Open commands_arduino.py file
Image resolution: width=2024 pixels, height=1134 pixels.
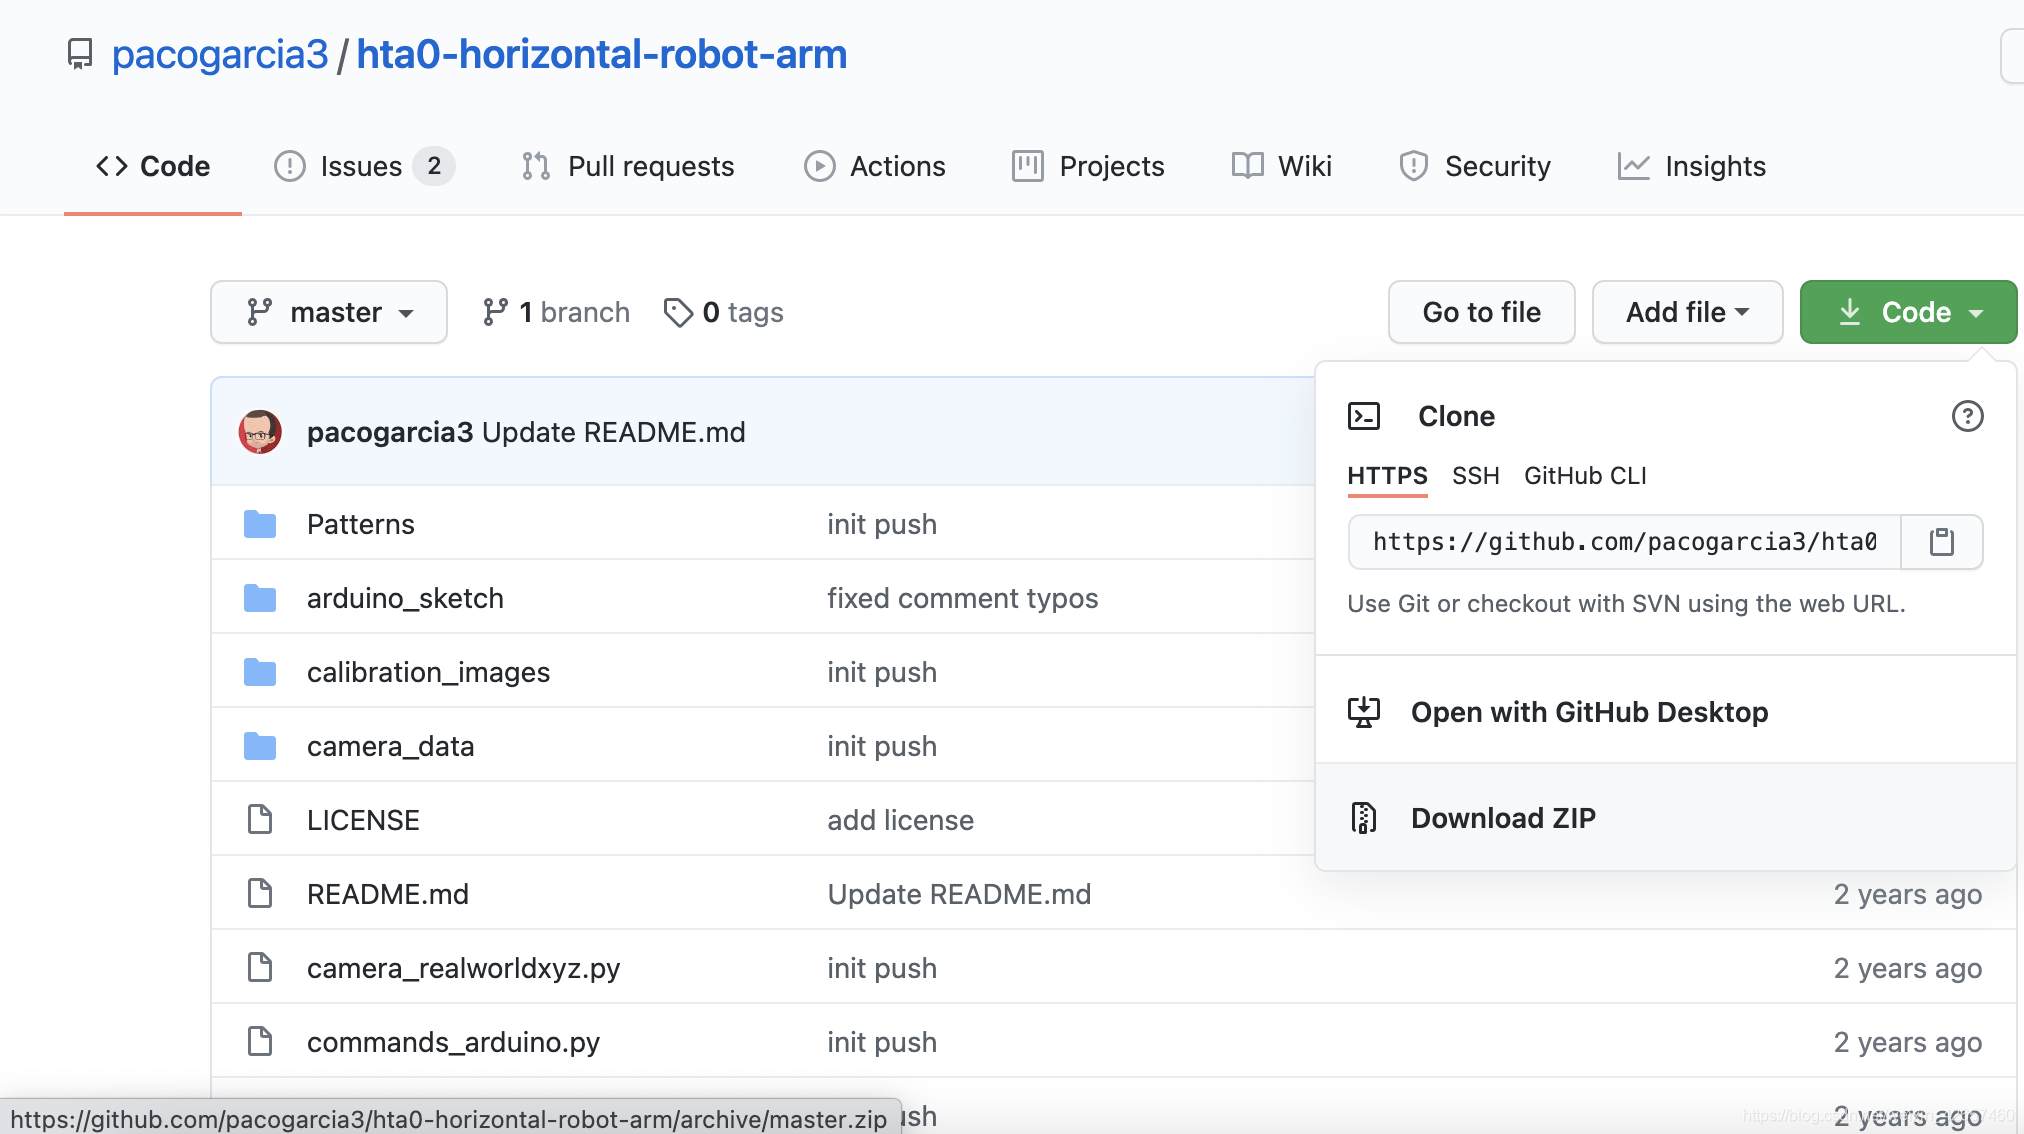click(453, 1042)
